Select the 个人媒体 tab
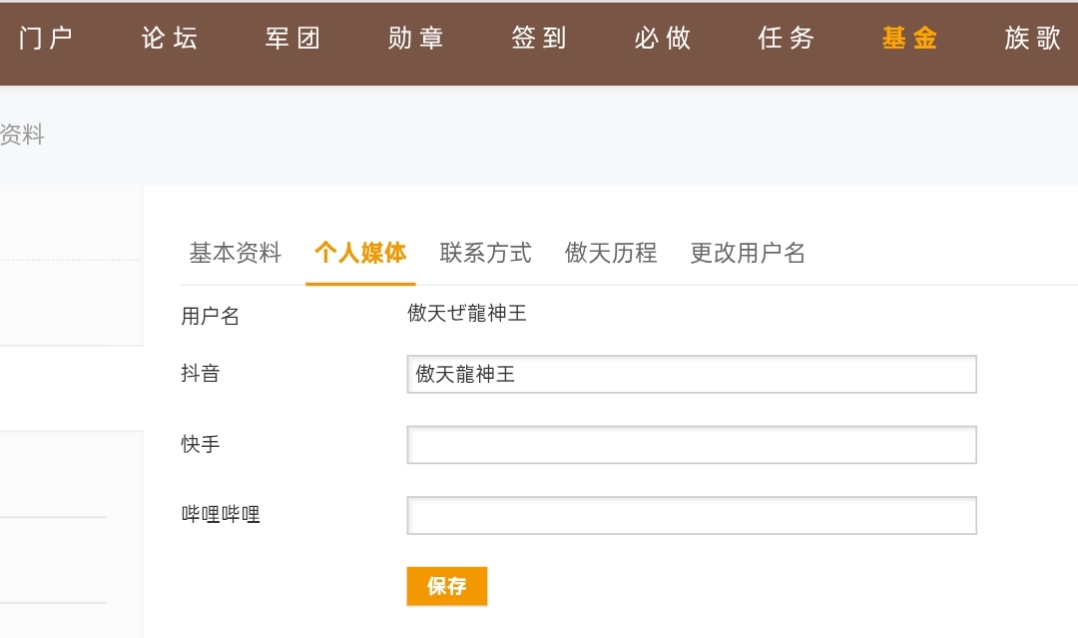Viewport: 1078px width, 638px height. point(360,253)
